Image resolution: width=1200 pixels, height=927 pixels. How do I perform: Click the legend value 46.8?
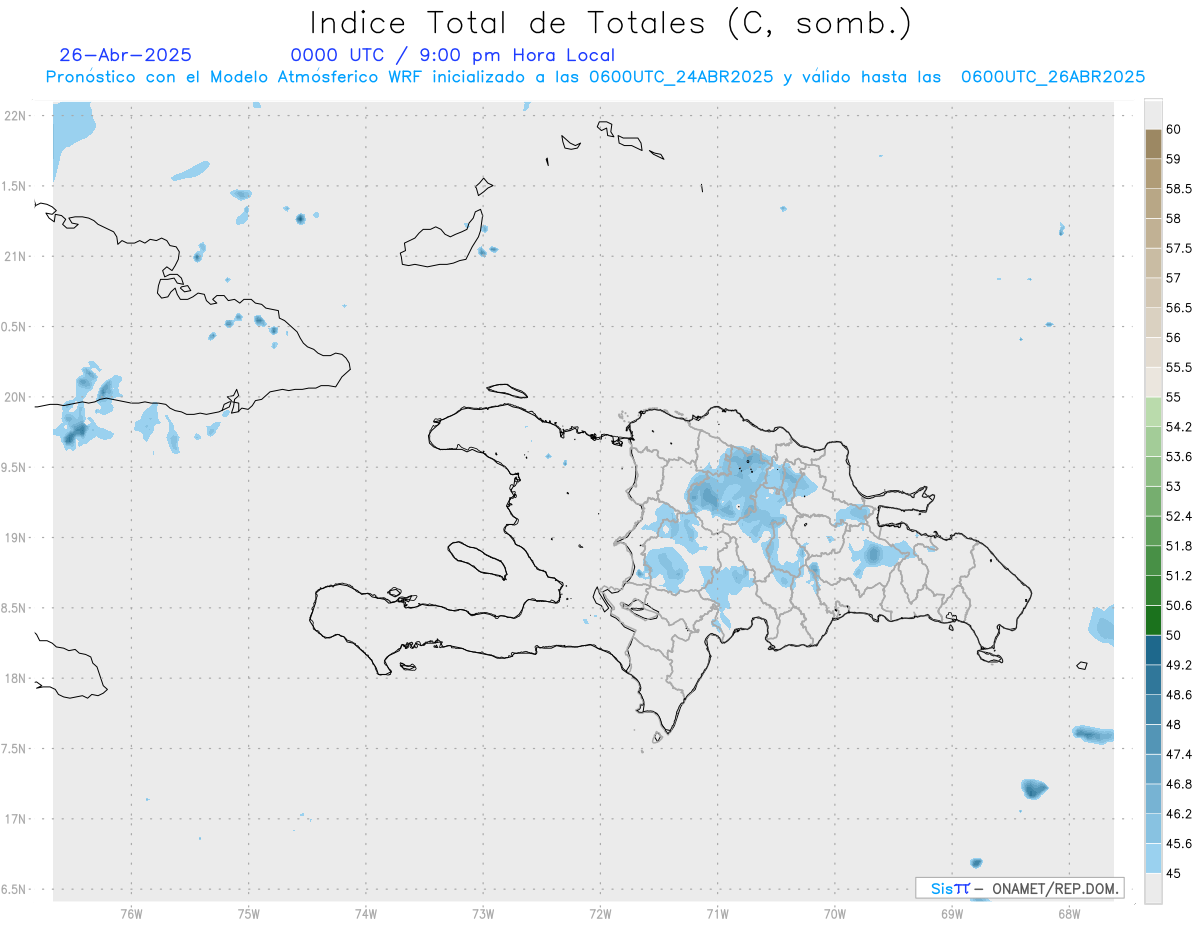click(x=1179, y=784)
